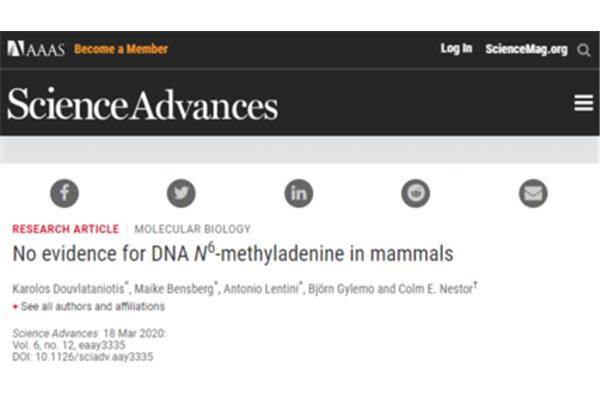Go to ScienceMag.org
The image size is (600, 400).
coord(526,49)
